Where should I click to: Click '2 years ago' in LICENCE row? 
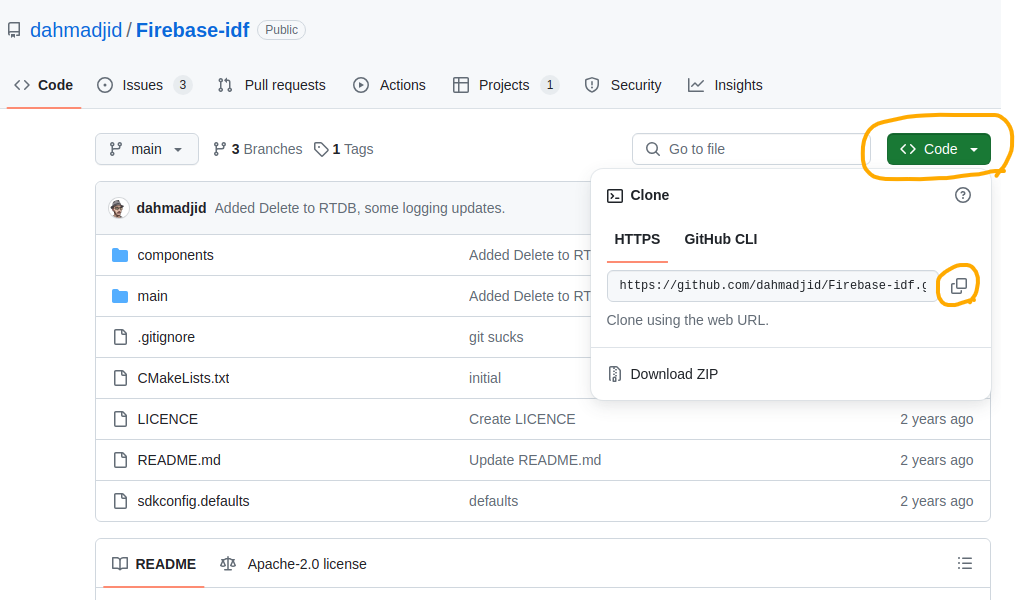[936, 419]
